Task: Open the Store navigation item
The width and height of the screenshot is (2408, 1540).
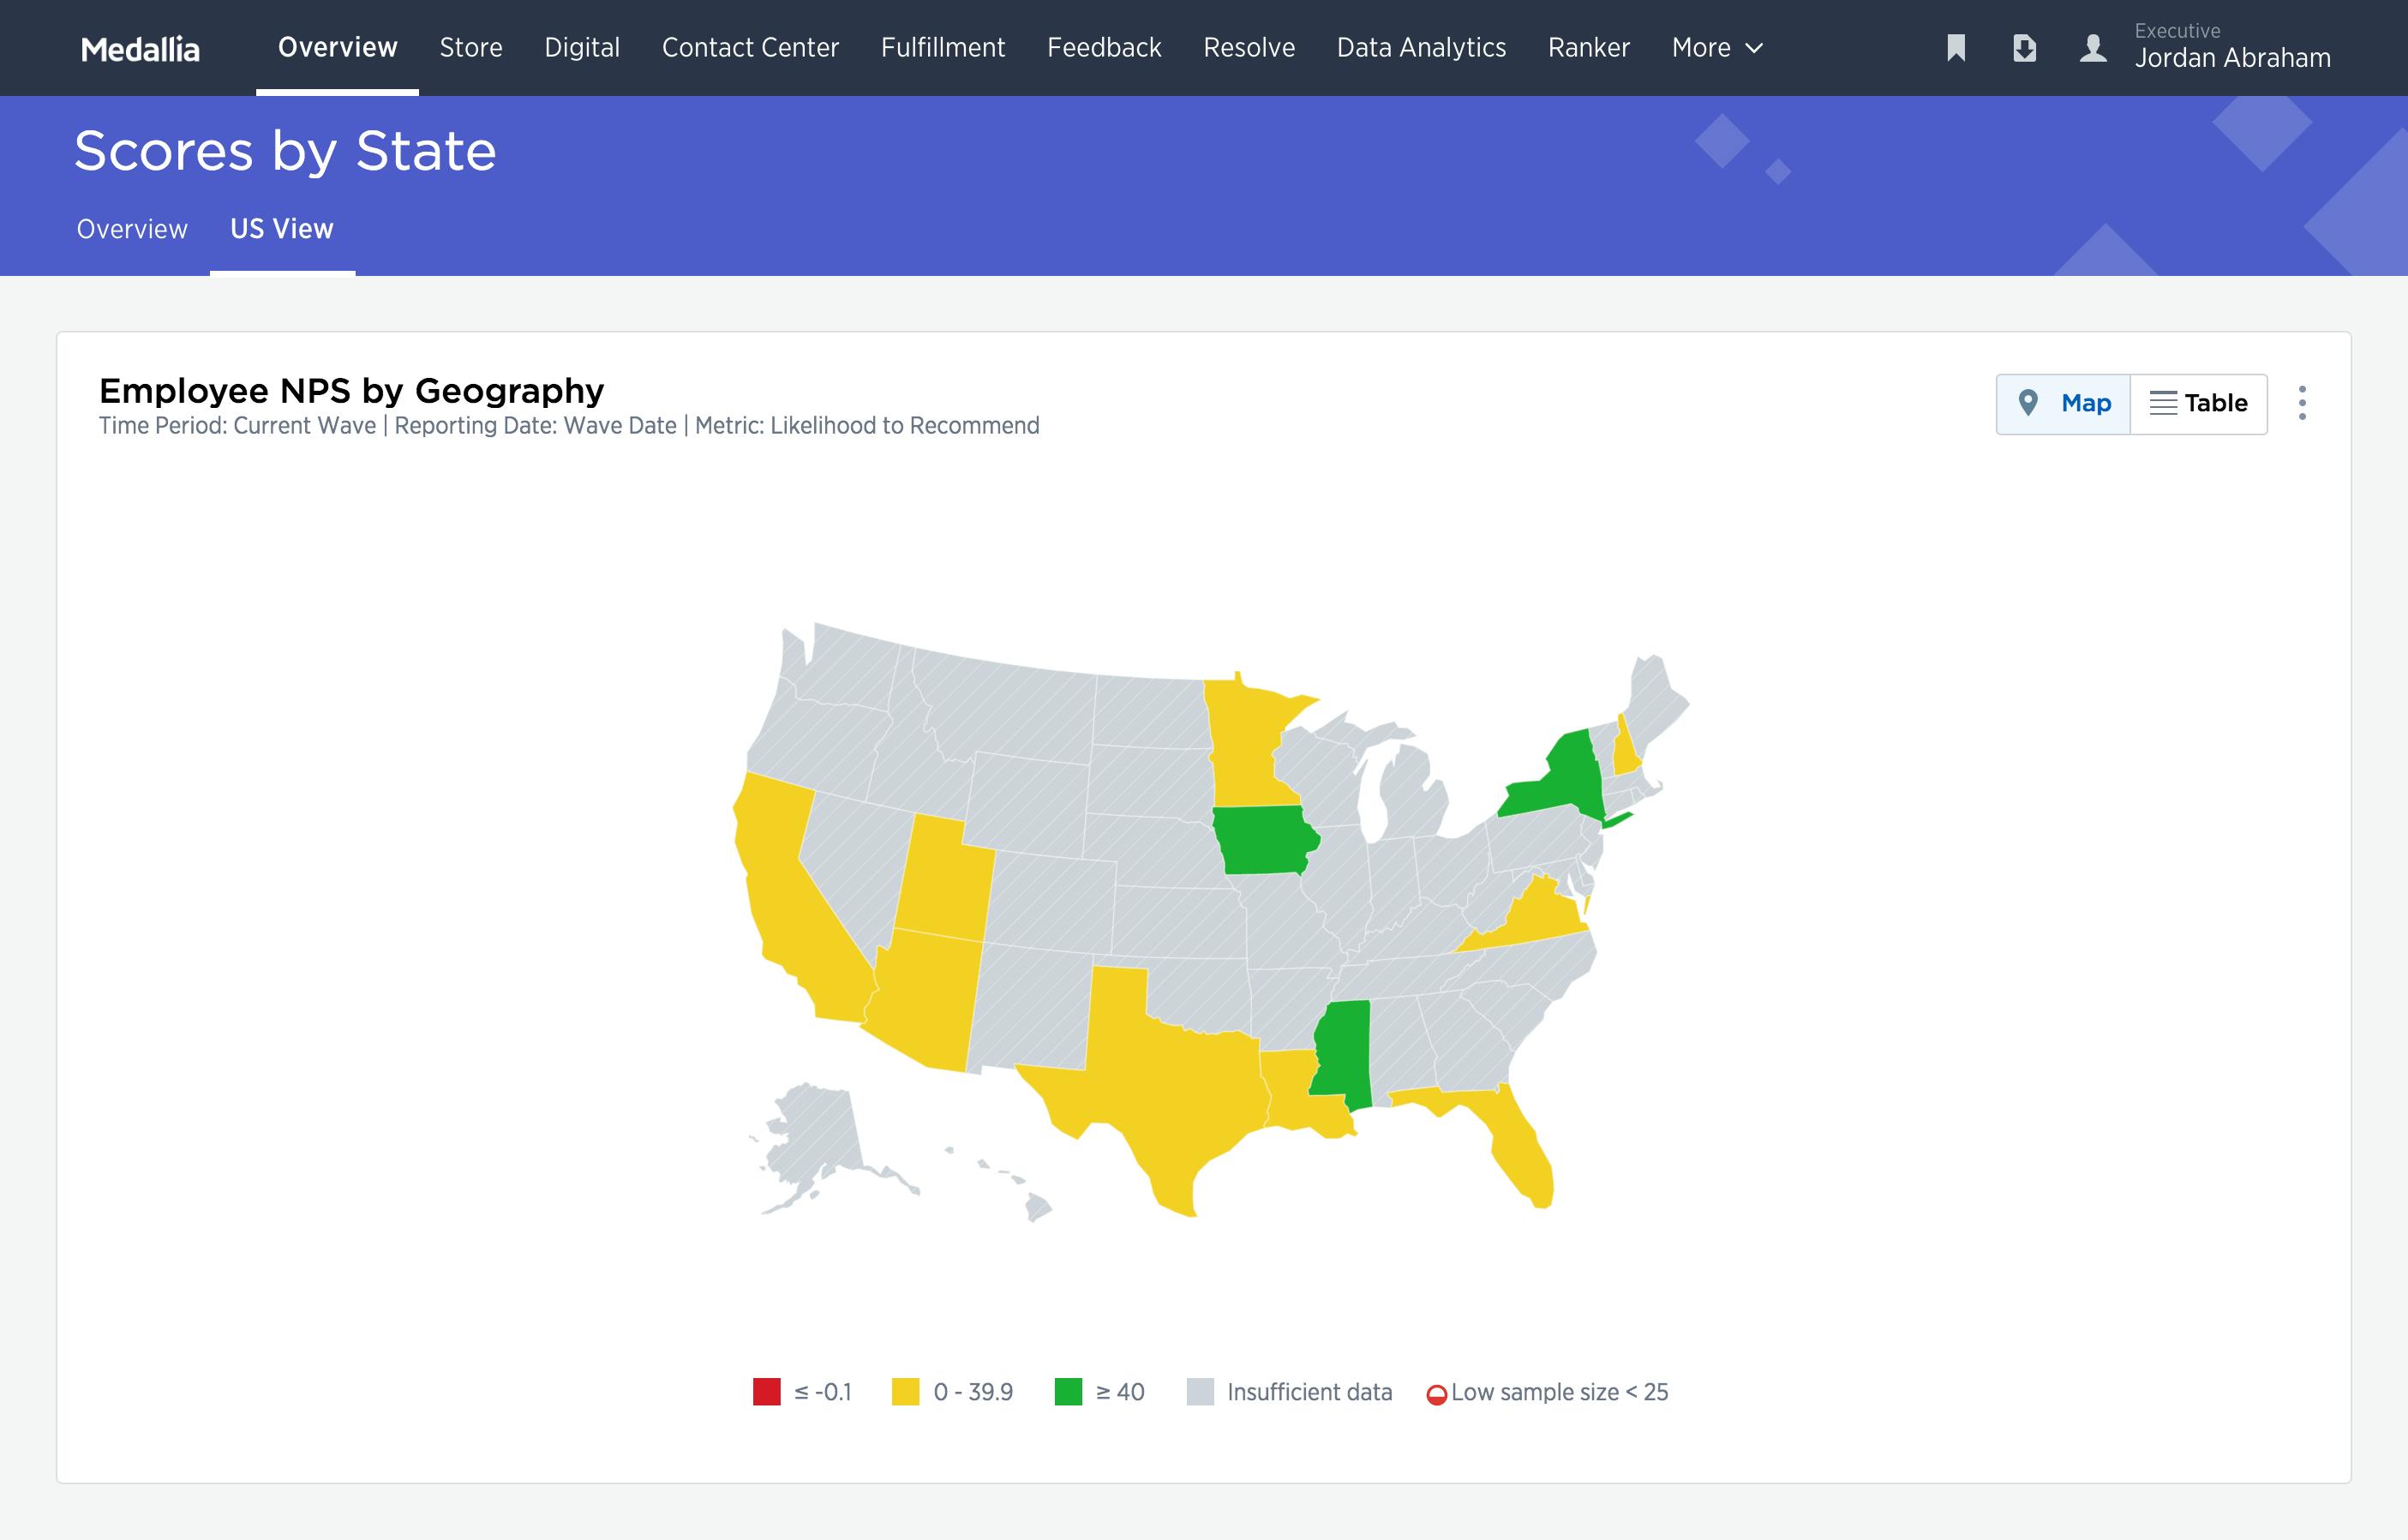Action: click(471, 47)
